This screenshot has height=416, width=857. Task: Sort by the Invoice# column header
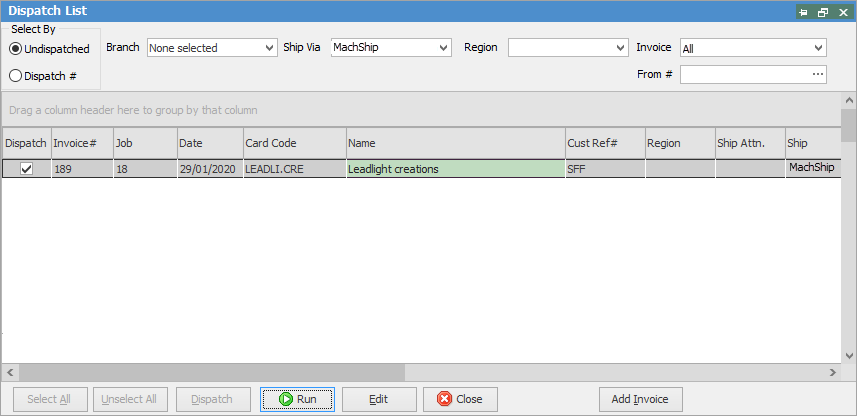coord(80,143)
